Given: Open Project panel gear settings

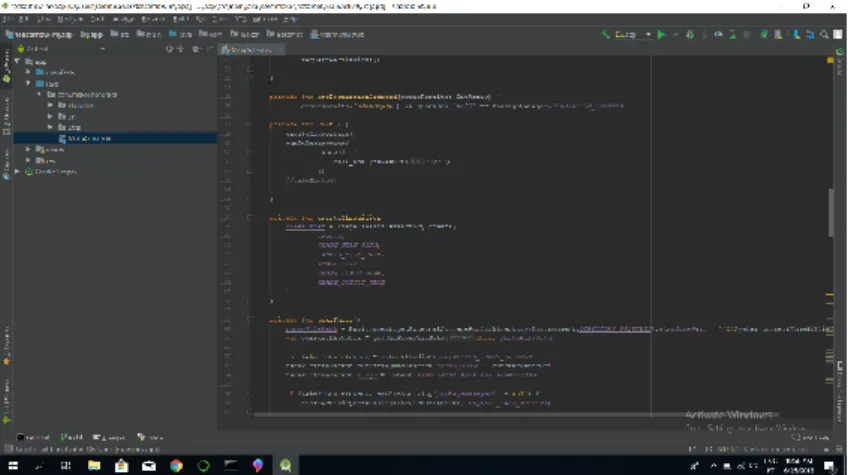Looking at the screenshot, I should click(x=195, y=49).
